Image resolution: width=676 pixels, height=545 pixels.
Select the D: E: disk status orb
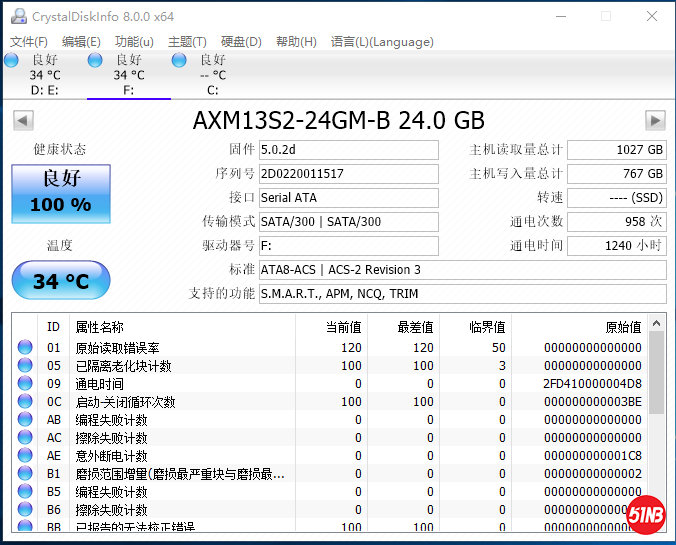[x=11, y=60]
